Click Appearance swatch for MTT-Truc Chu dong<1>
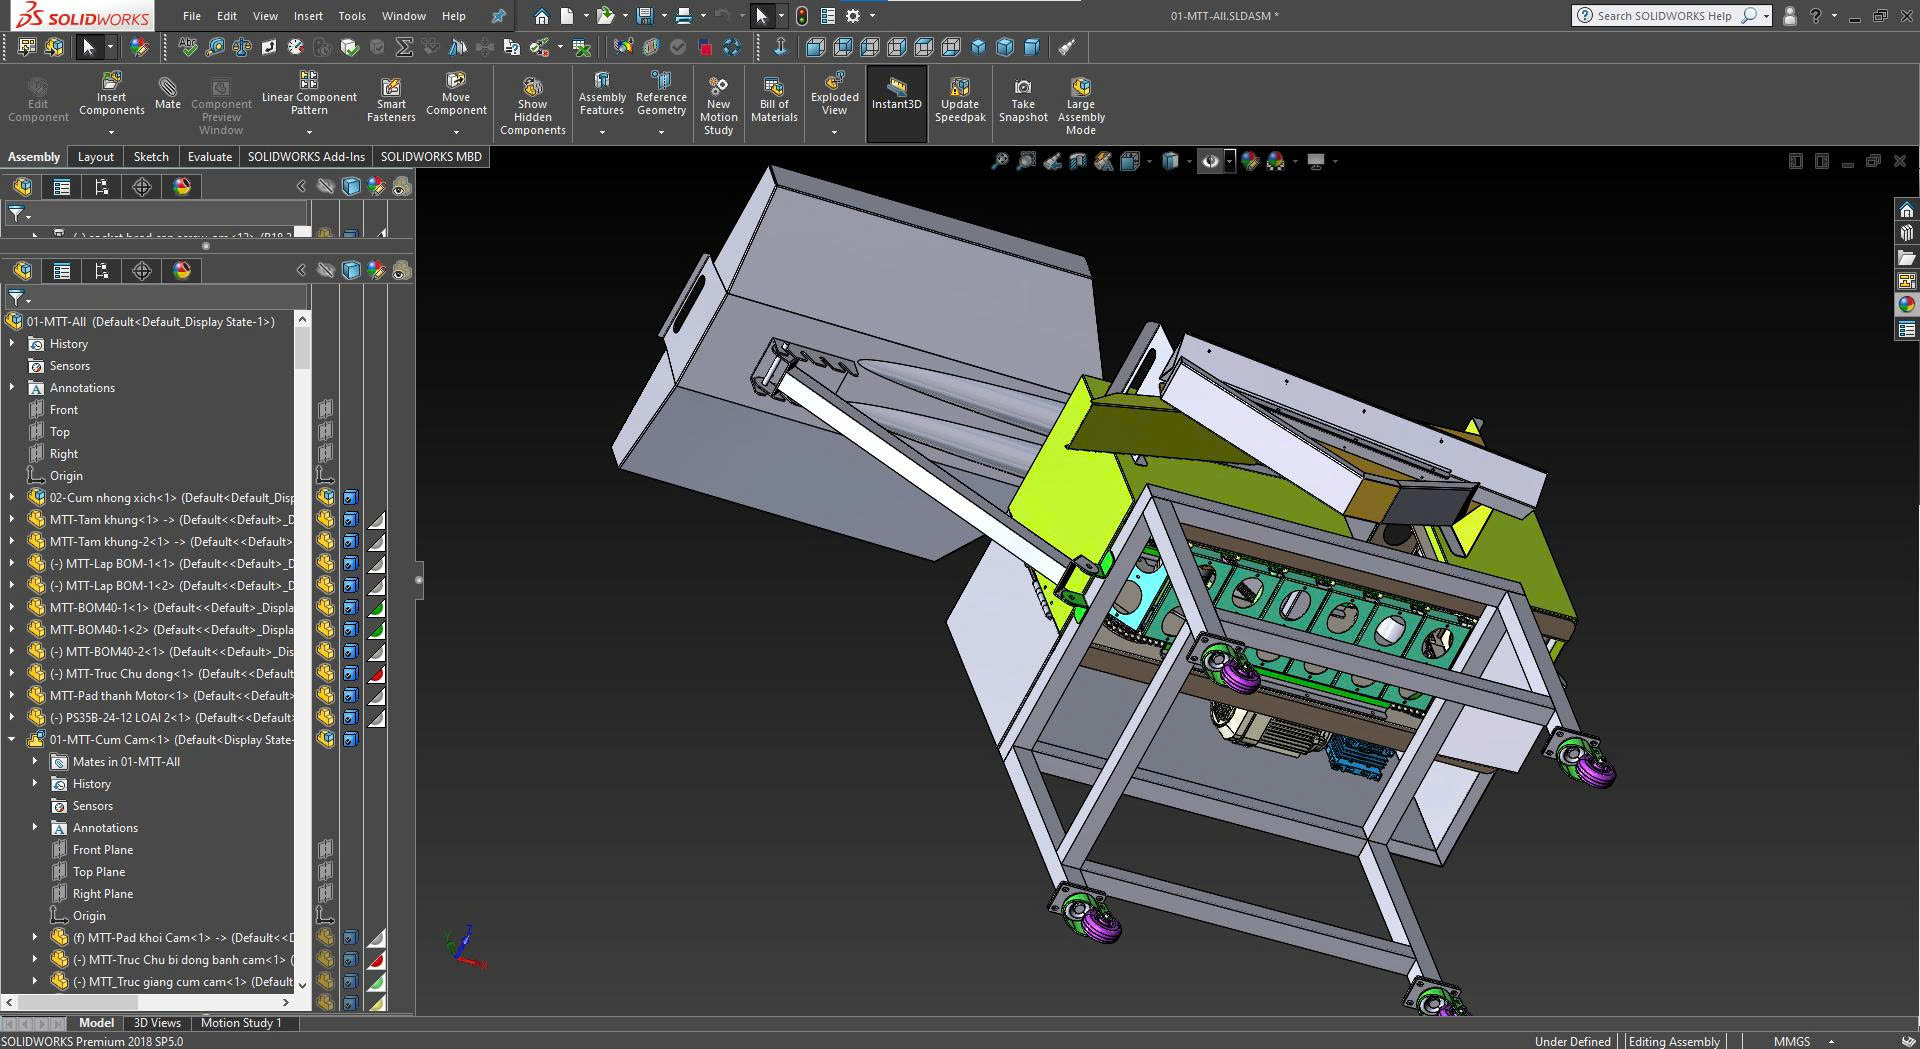Screen dimensions: 1920x1049 point(376,674)
